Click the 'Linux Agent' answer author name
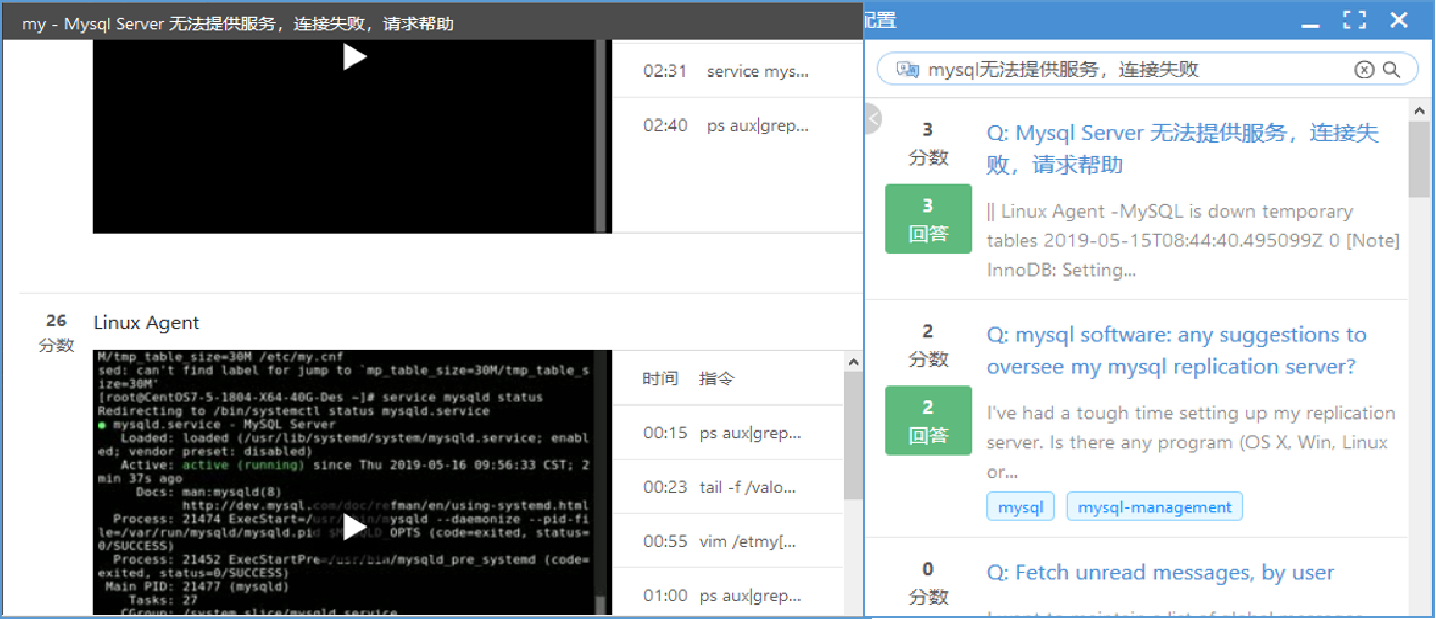The width and height of the screenshot is (1436, 619). 146,323
